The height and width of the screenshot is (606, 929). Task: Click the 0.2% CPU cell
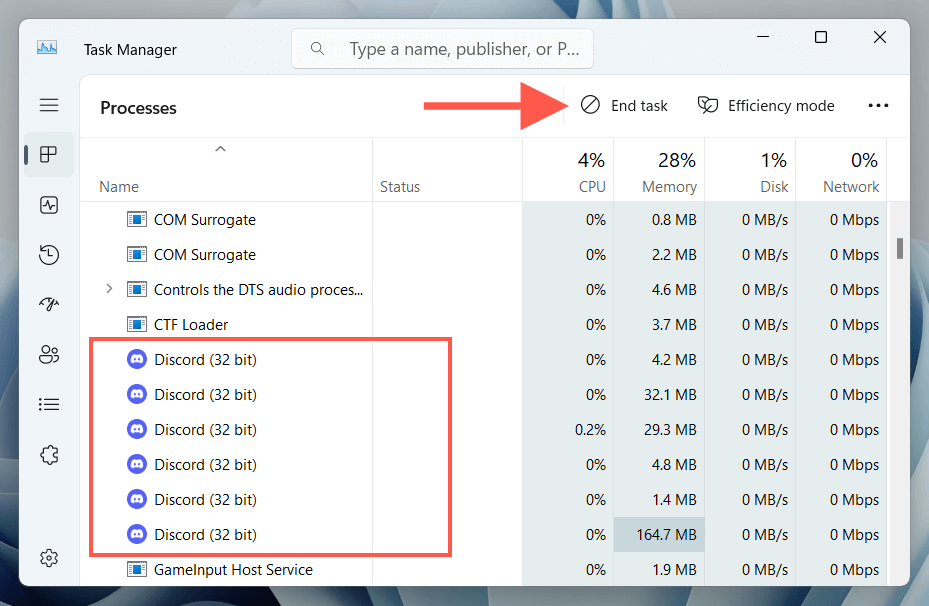(568, 429)
